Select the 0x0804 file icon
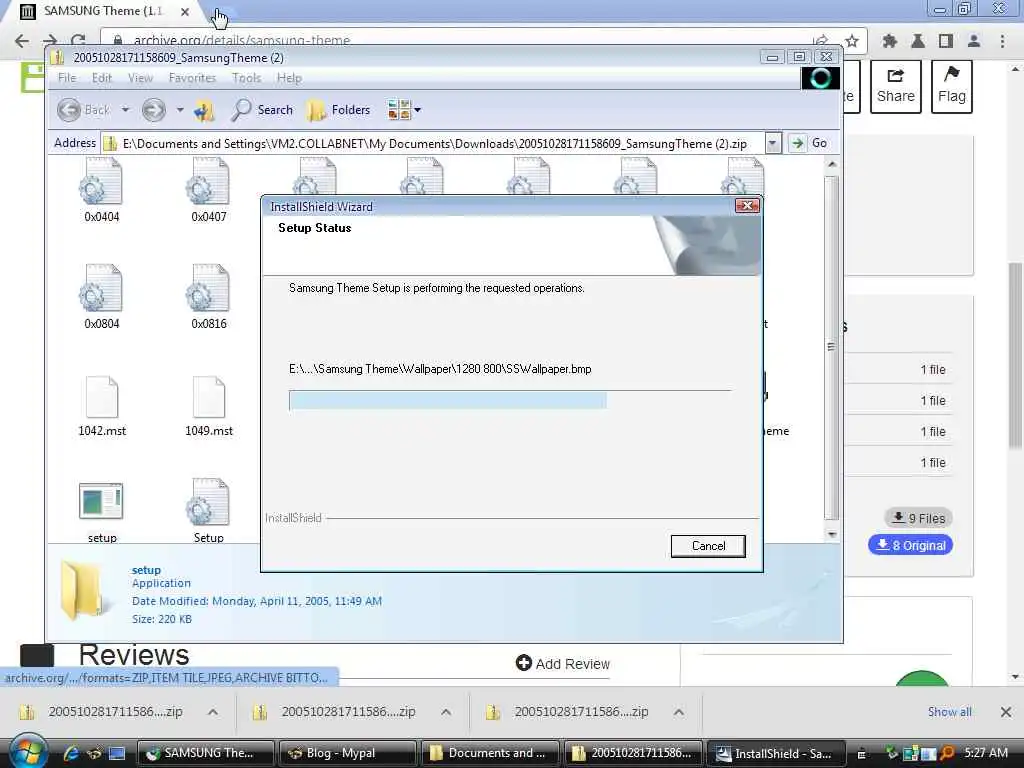This screenshot has width=1024, height=768. [102, 297]
